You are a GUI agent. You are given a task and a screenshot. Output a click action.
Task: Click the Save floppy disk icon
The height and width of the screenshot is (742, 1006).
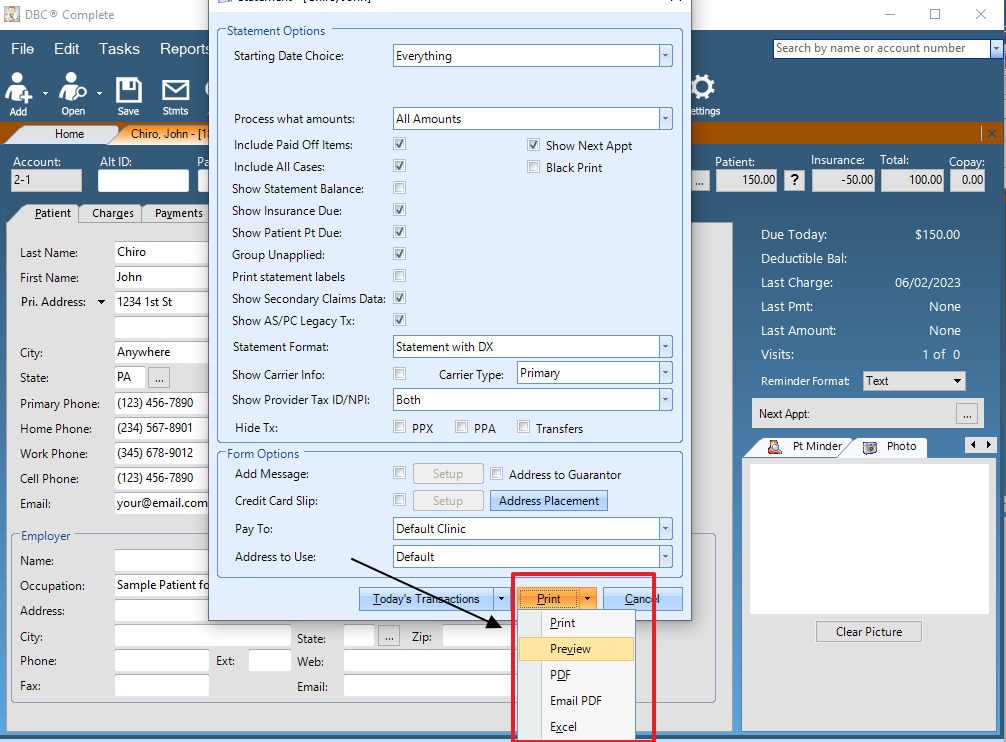(x=128, y=91)
